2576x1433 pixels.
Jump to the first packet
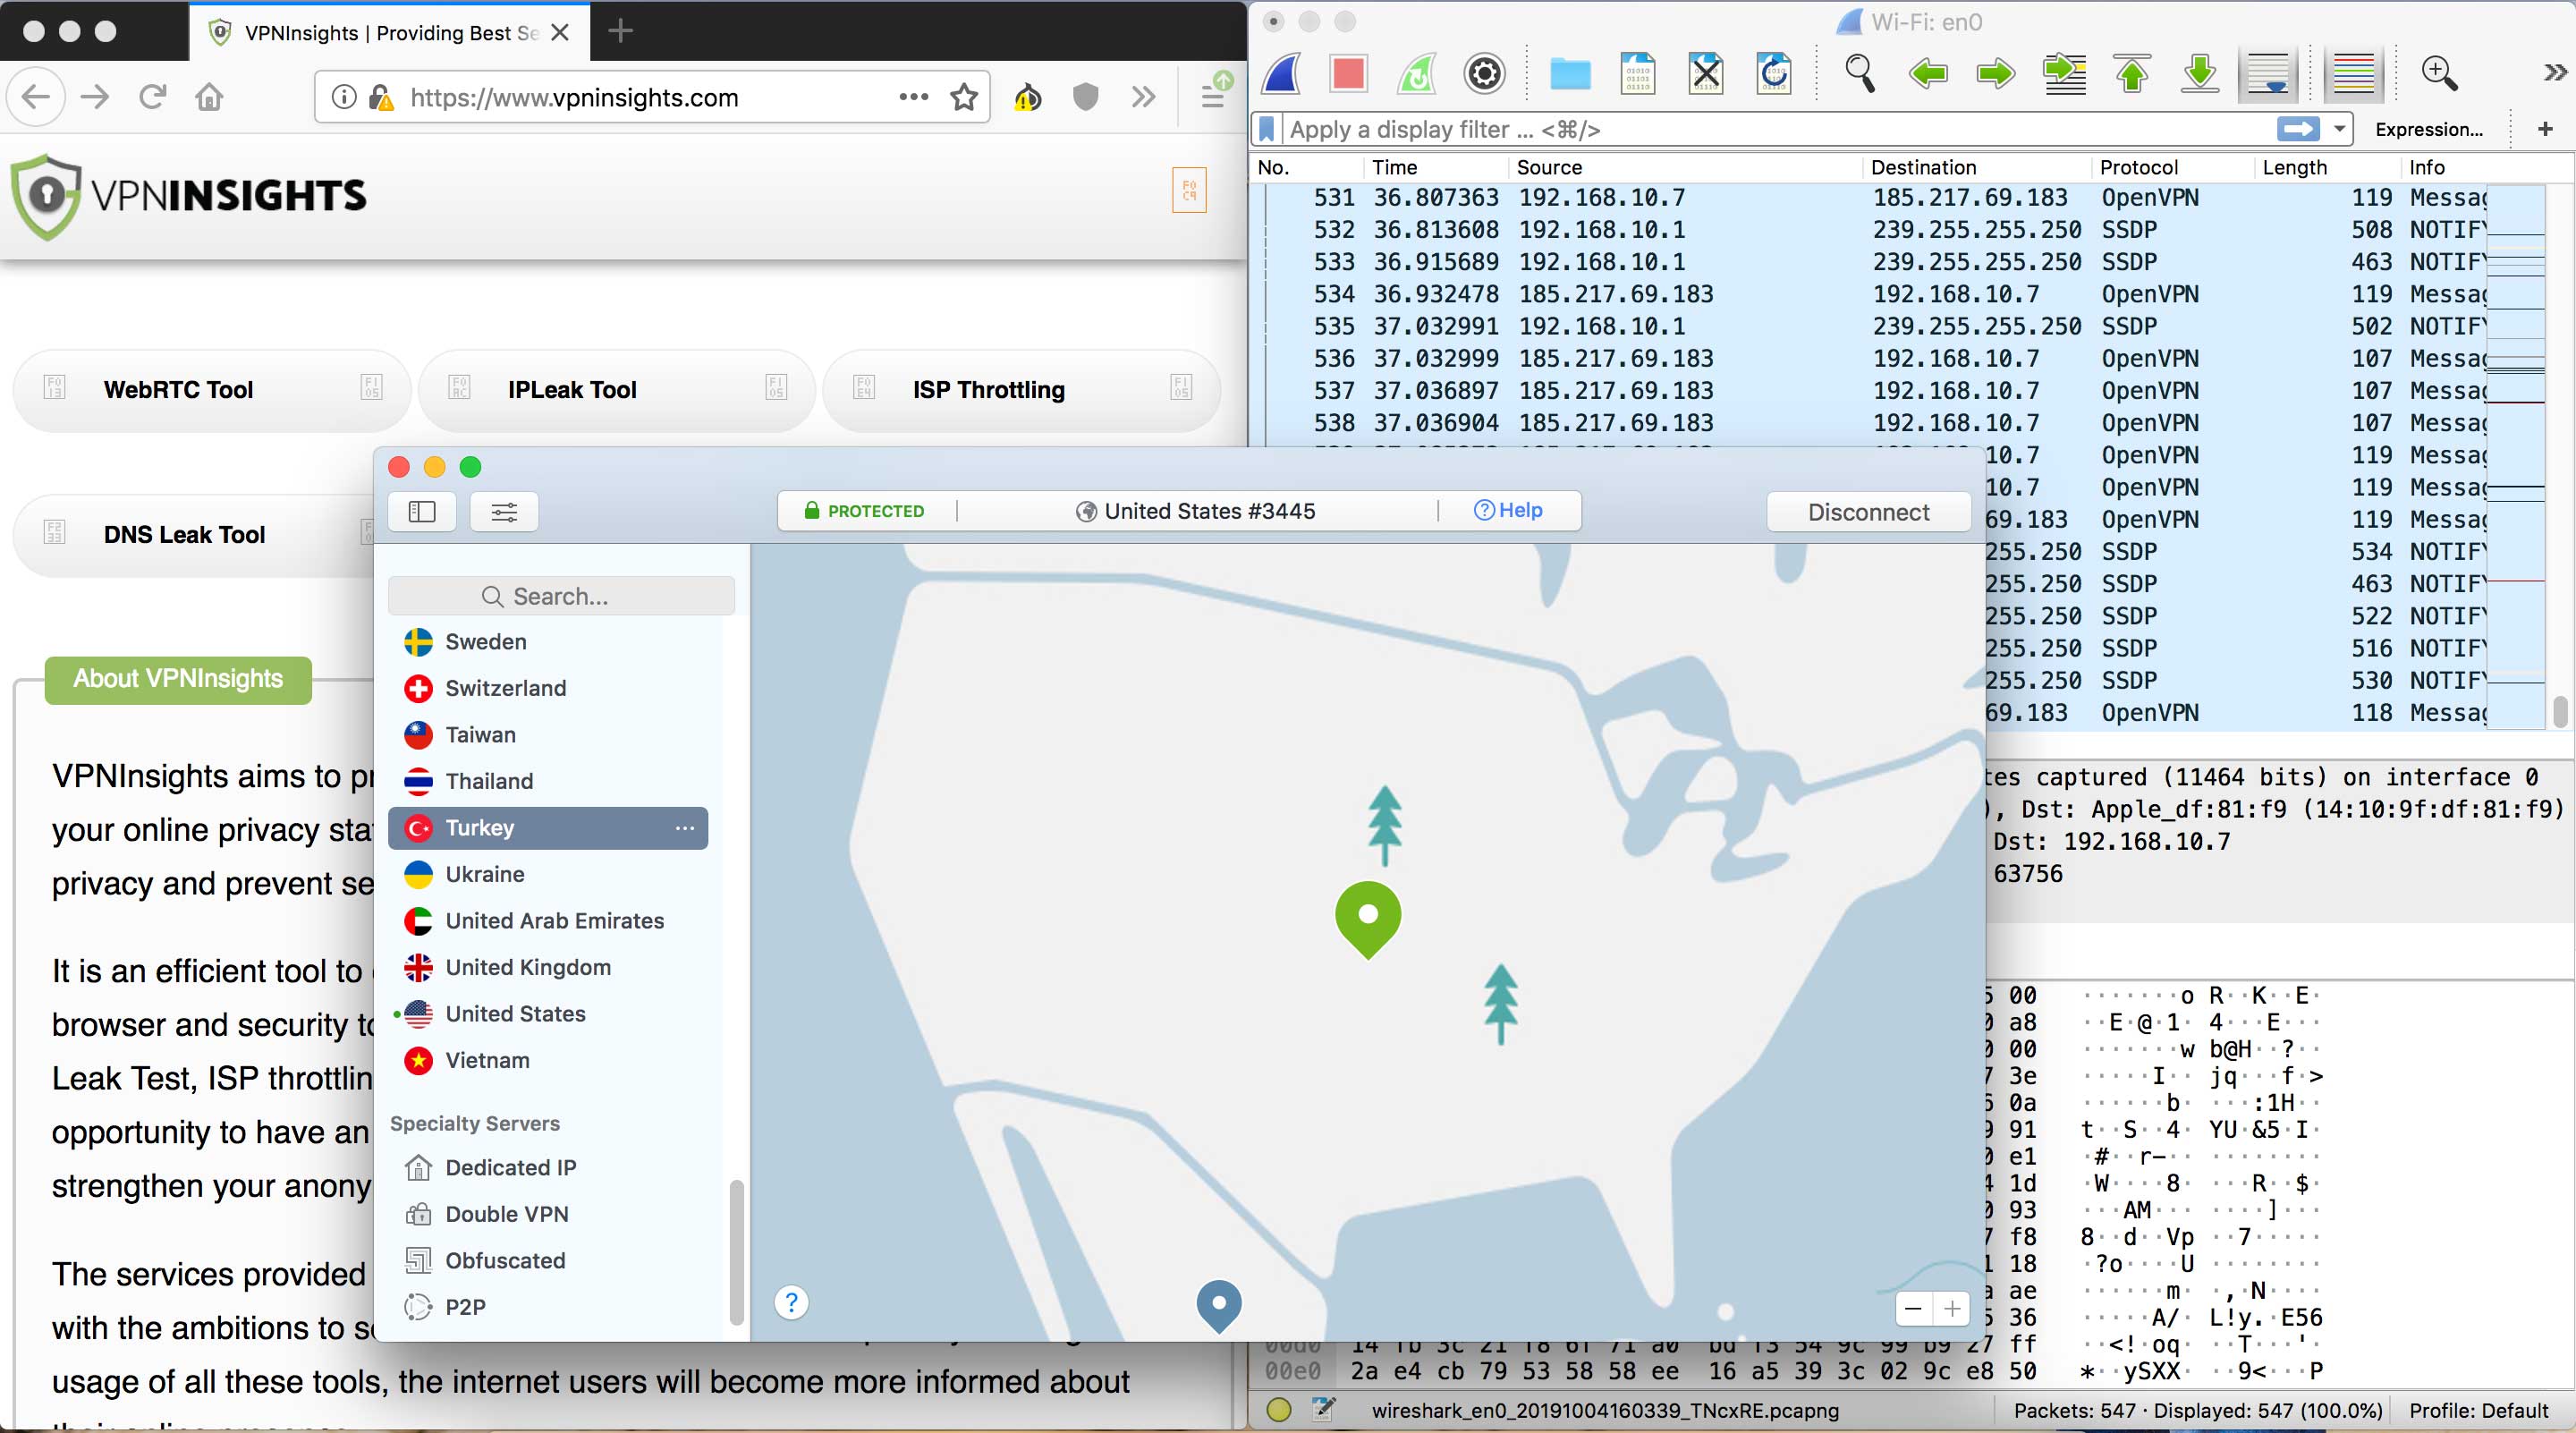tap(2132, 73)
